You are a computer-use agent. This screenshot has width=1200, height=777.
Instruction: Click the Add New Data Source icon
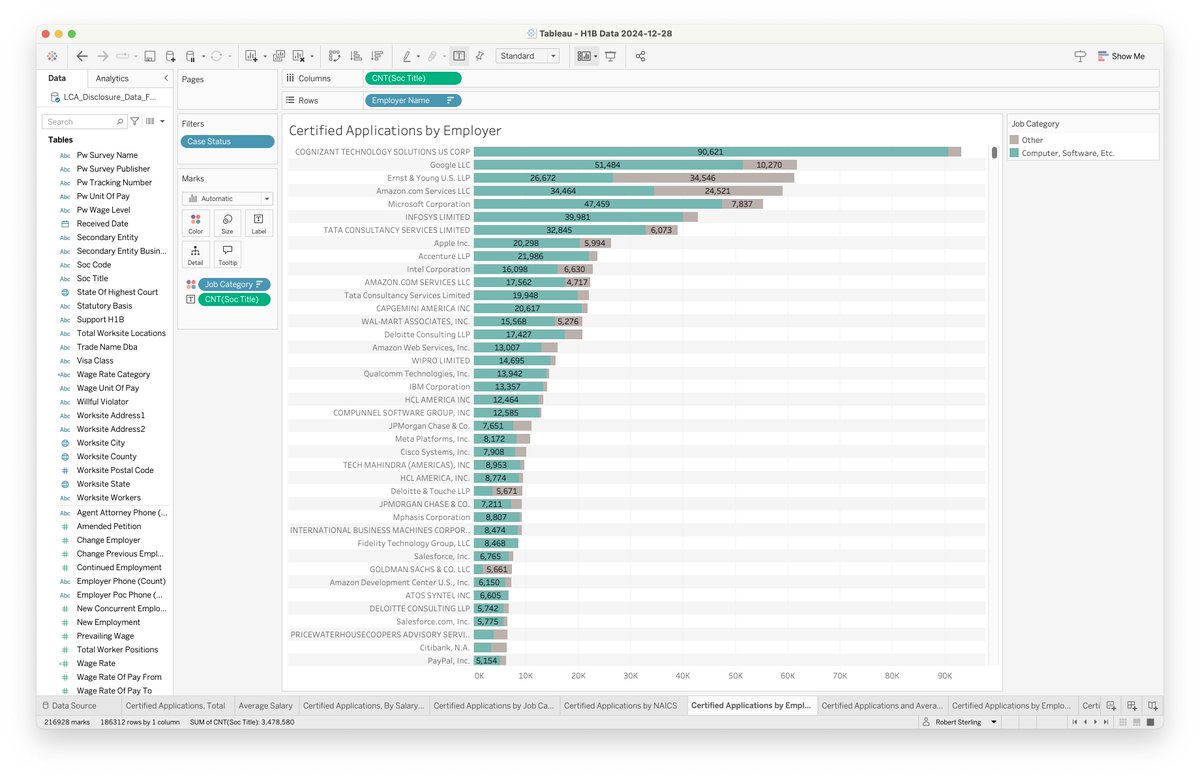[x=170, y=57]
